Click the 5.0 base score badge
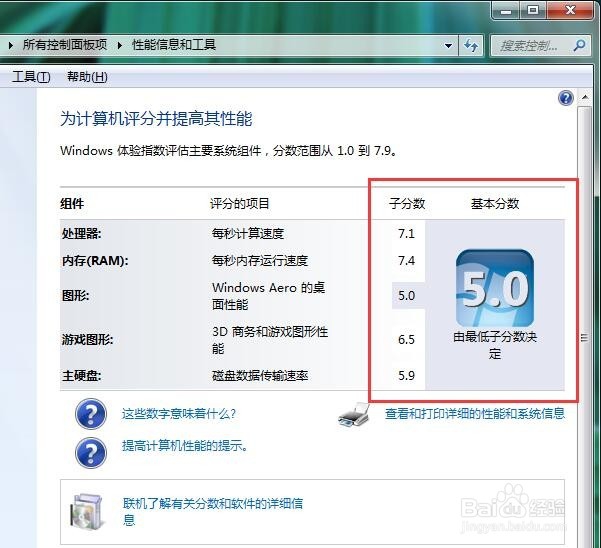Viewport: 601px width, 548px height. [495, 289]
